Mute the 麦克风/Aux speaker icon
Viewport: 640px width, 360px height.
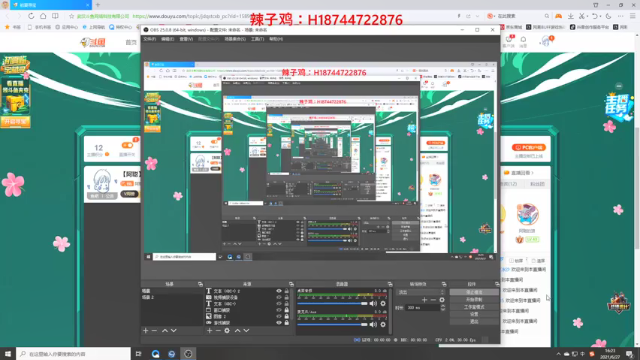(x=373, y=324)
